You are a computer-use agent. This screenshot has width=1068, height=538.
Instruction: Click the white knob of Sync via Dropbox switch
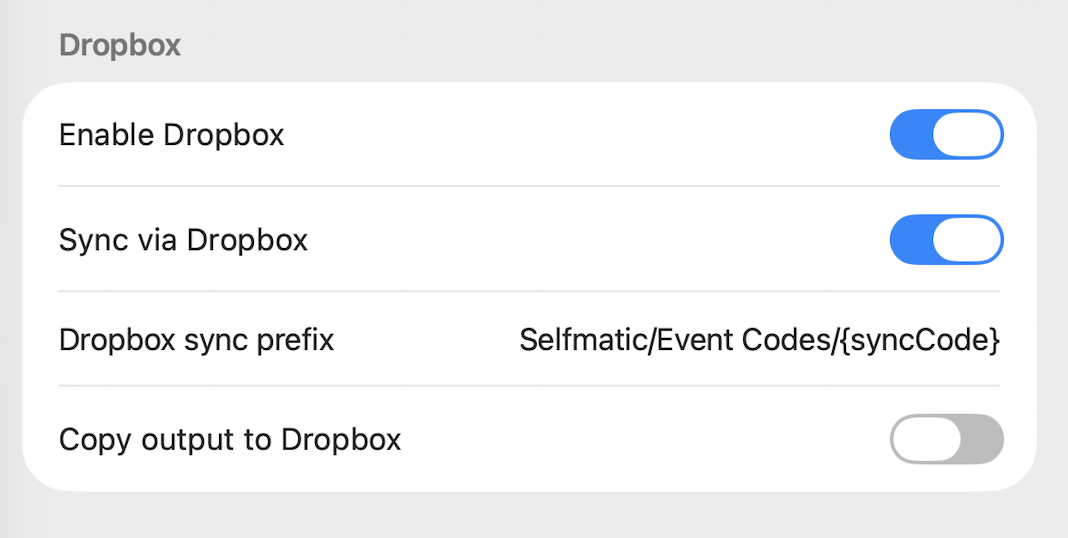point(967,240)
